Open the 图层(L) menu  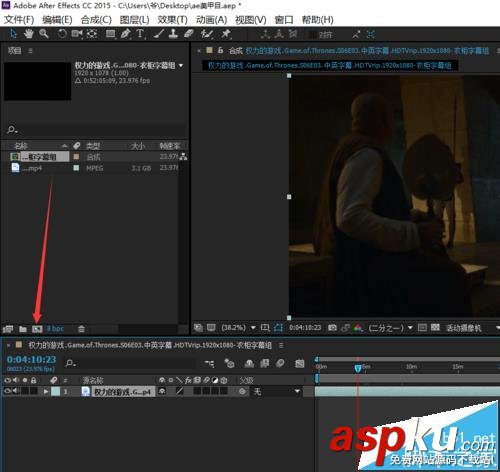click(x=134, y=20)
